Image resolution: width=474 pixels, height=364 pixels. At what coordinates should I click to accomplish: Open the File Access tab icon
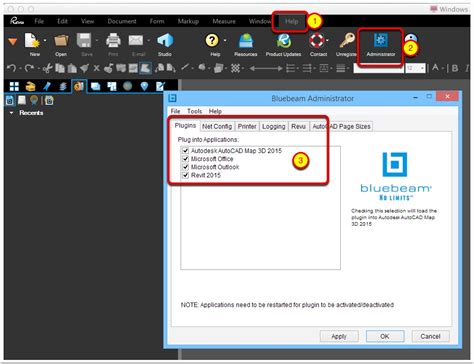[x=79, y=86]
